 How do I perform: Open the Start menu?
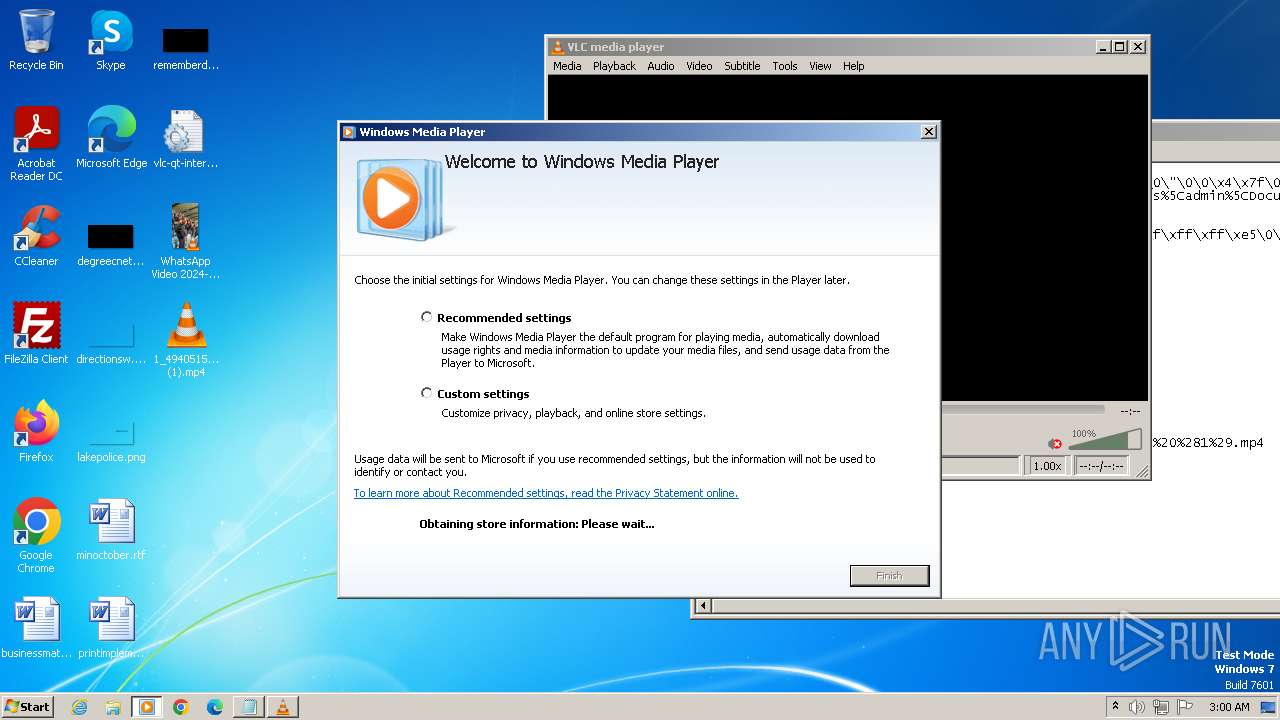28,706
